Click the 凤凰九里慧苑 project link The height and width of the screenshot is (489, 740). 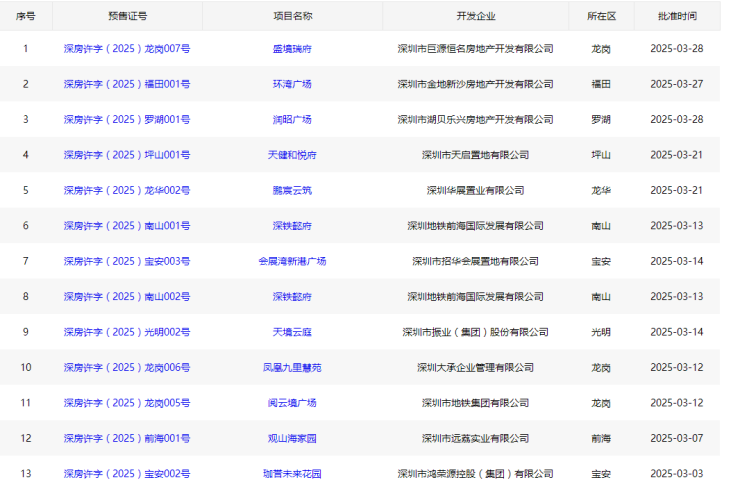pyautogui.click(x=292, y=368)
